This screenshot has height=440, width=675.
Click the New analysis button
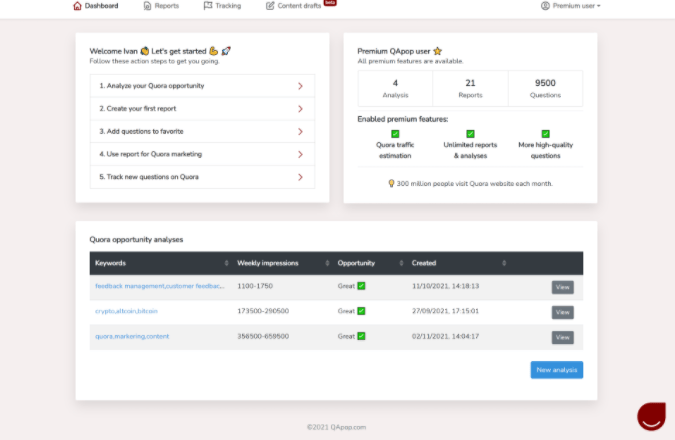click(x=556, y=370)
